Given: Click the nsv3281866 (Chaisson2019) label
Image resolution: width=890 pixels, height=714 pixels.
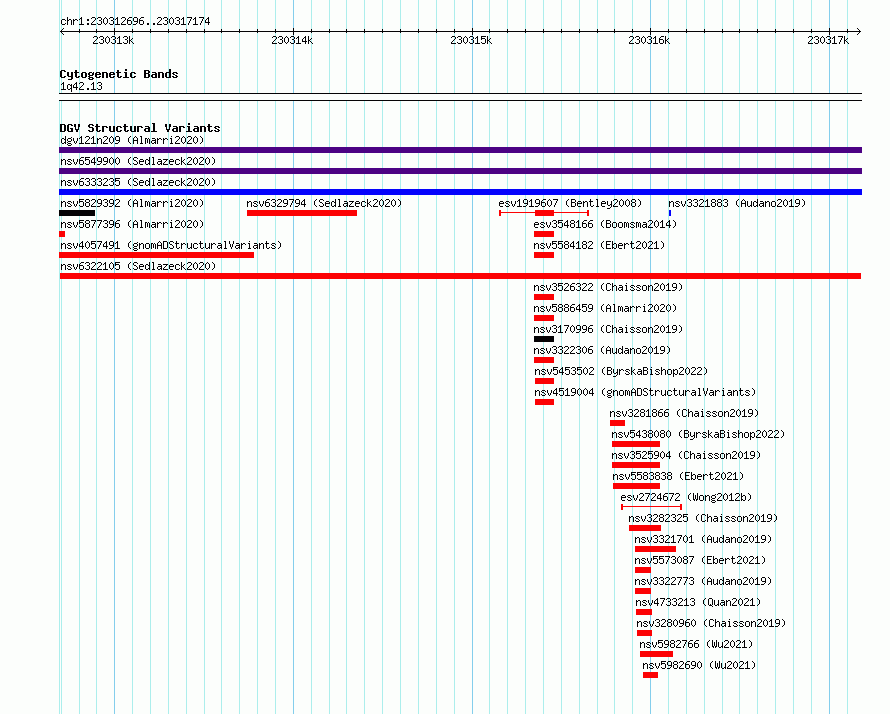Looking at the screenshot, I should pyautogui.click(x=684, y=413).
